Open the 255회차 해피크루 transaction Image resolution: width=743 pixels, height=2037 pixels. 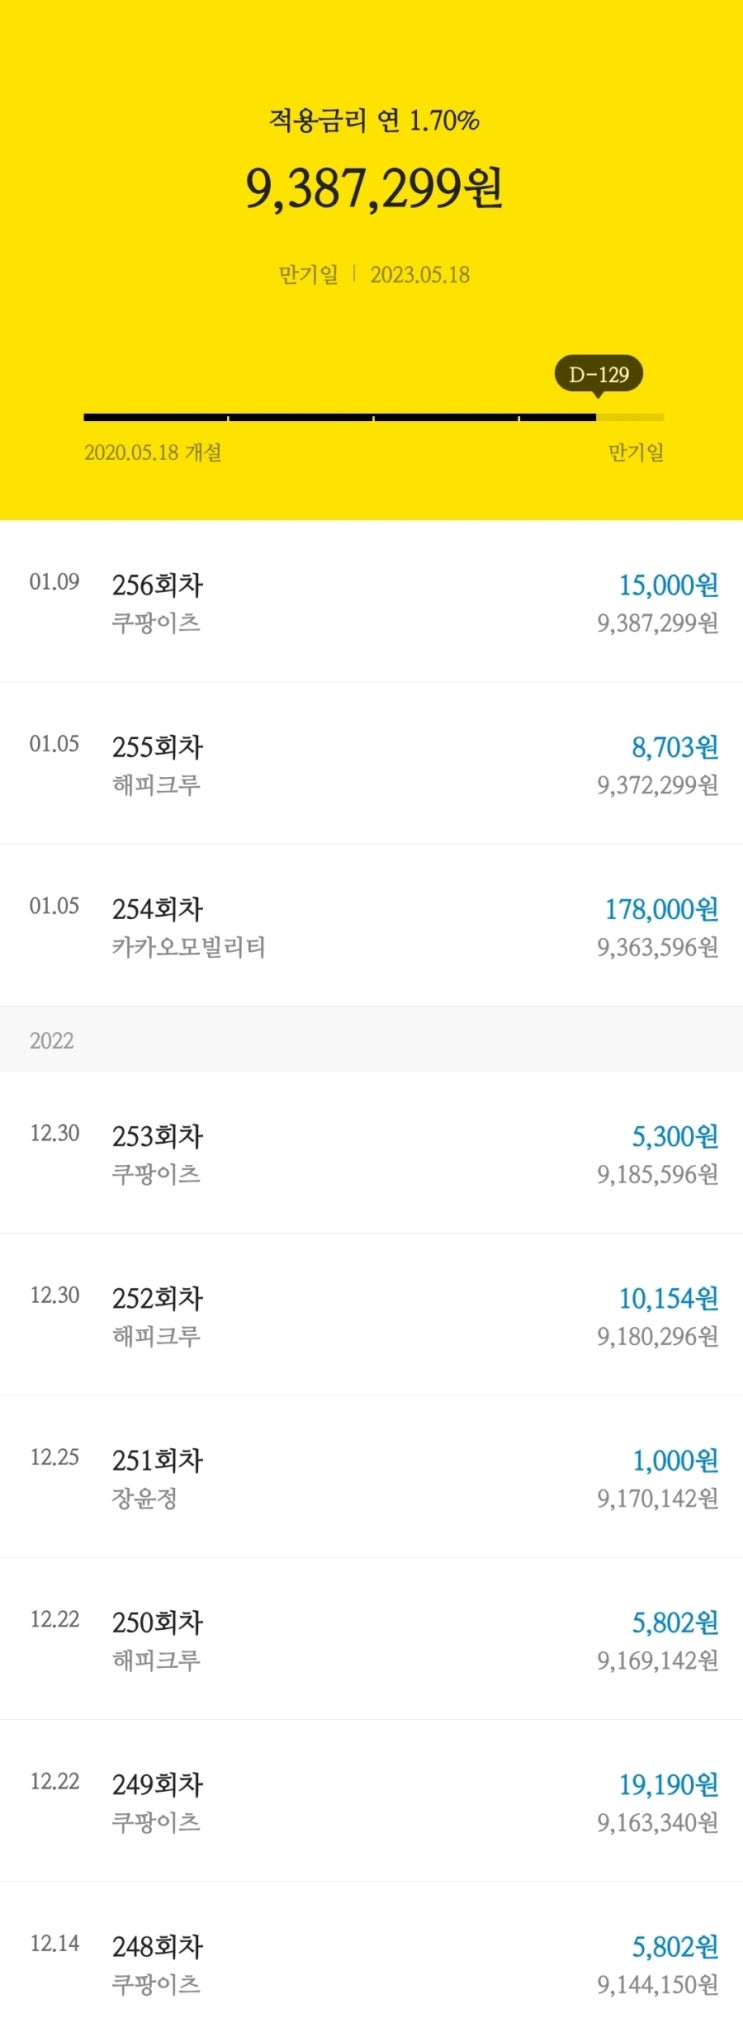(371, 764)
